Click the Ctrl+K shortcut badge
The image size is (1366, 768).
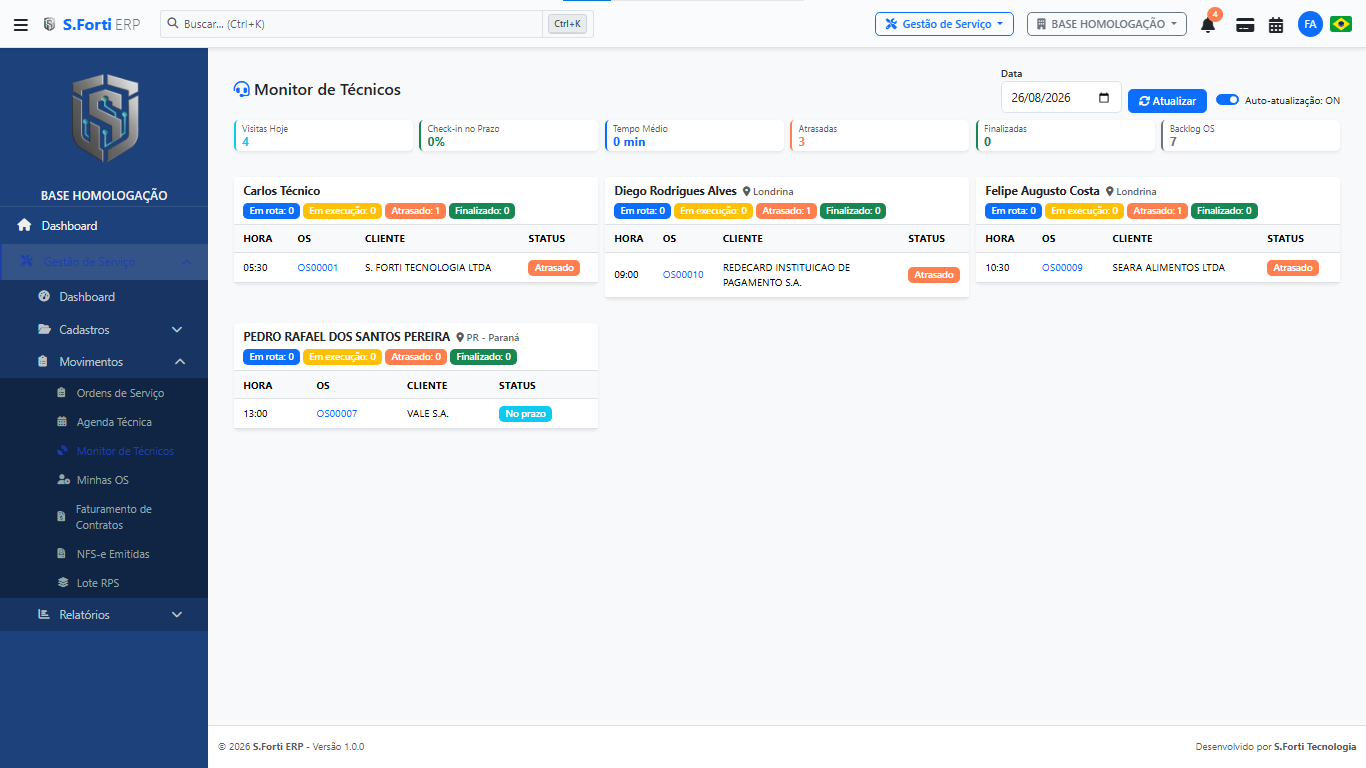[567, 24]
